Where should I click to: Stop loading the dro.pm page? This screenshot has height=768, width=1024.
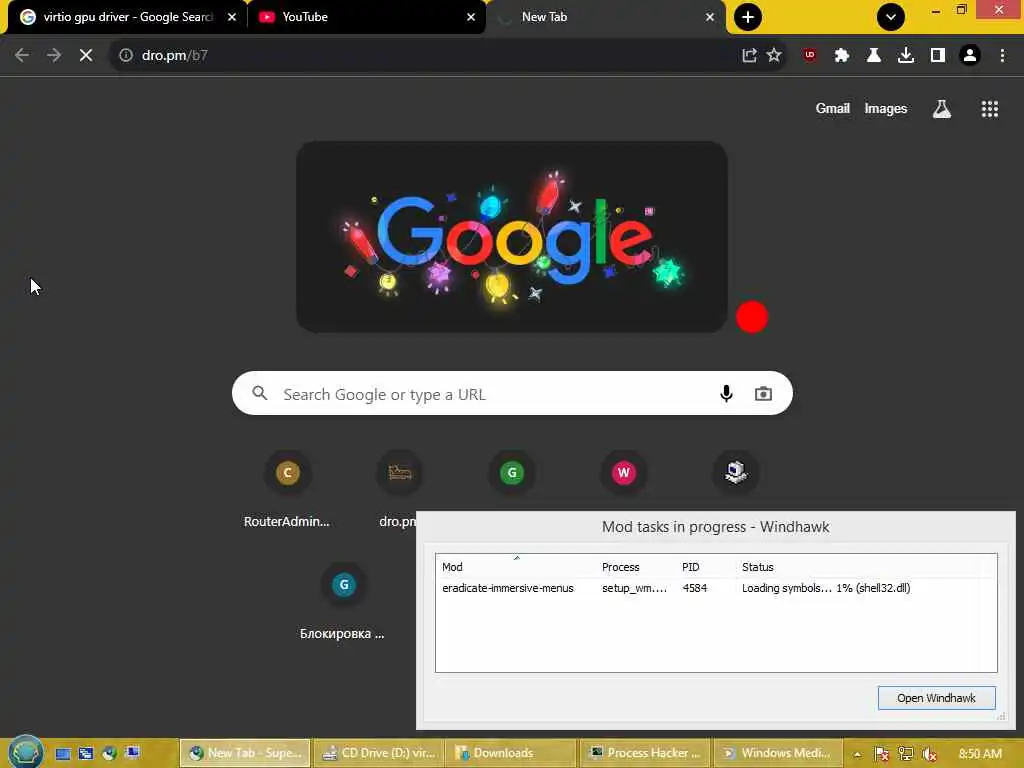pyautogui.click(x=86, y=56)
